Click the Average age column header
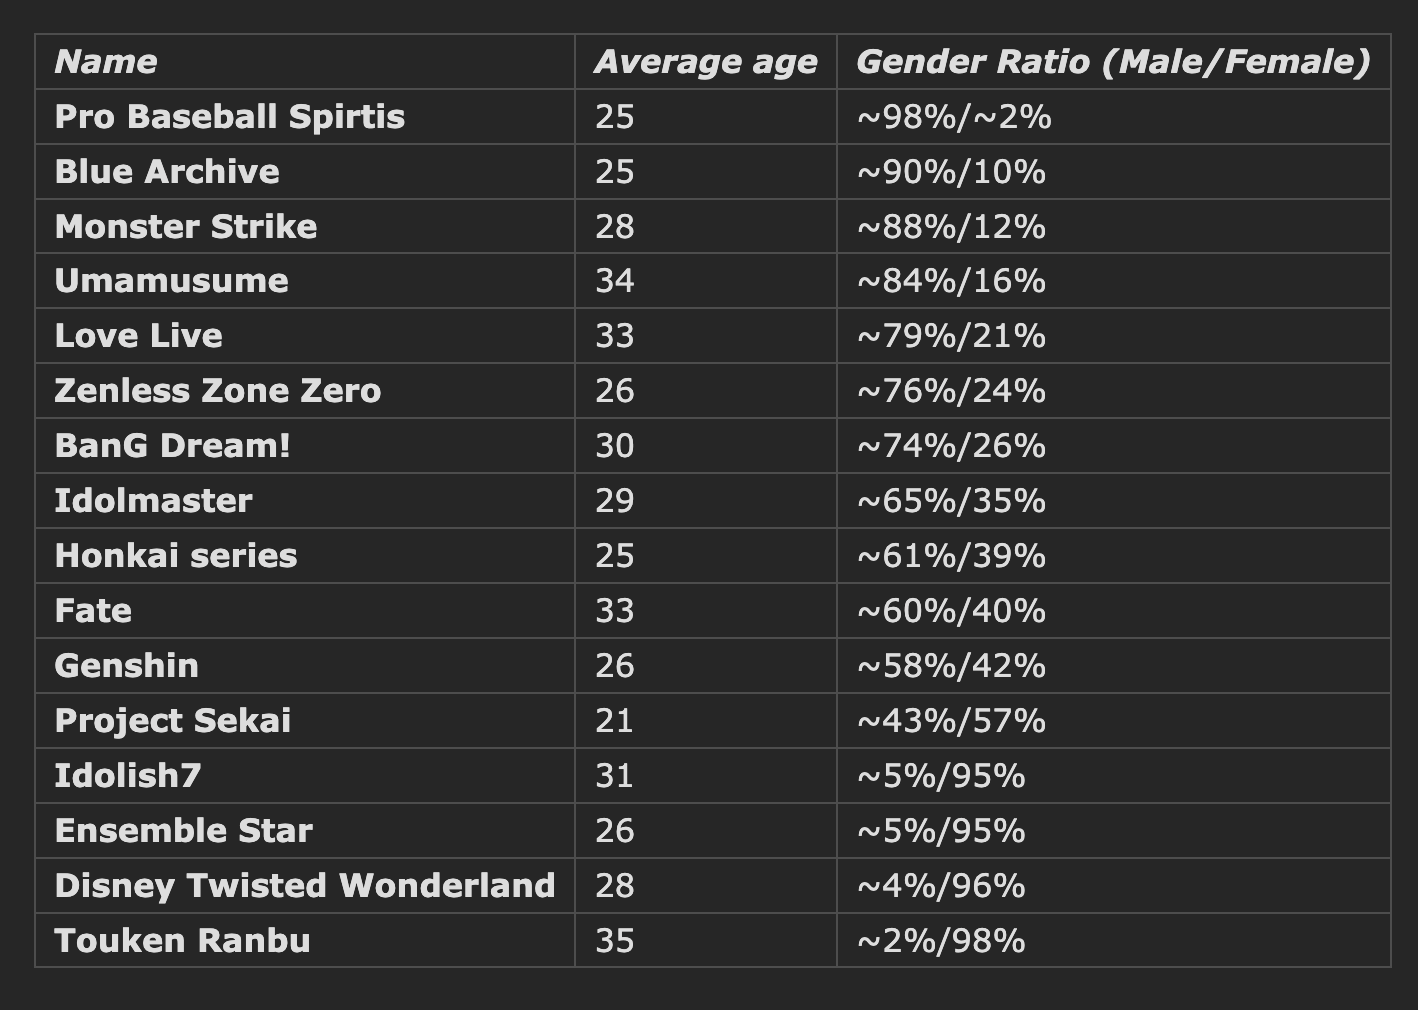Image resolution: width=1418 pixels, height=1010 pixels. coord(705,62)
